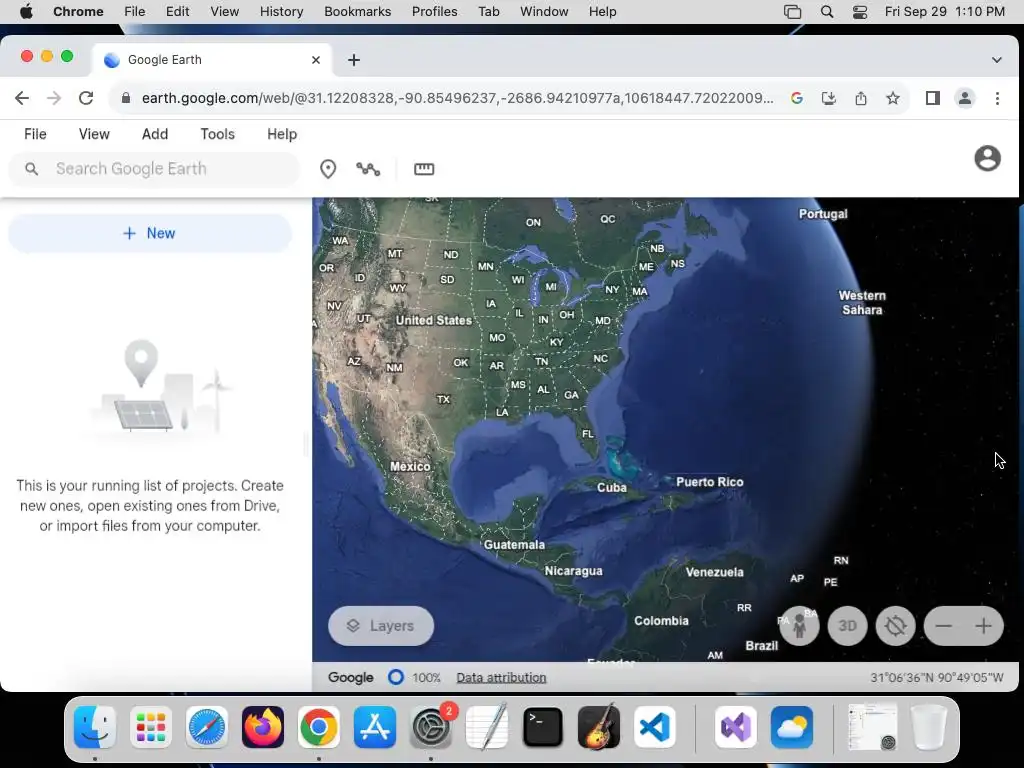Open Finder from the Dock
1024x768 pixels.
pyautogui.click(x=95, y=727)
